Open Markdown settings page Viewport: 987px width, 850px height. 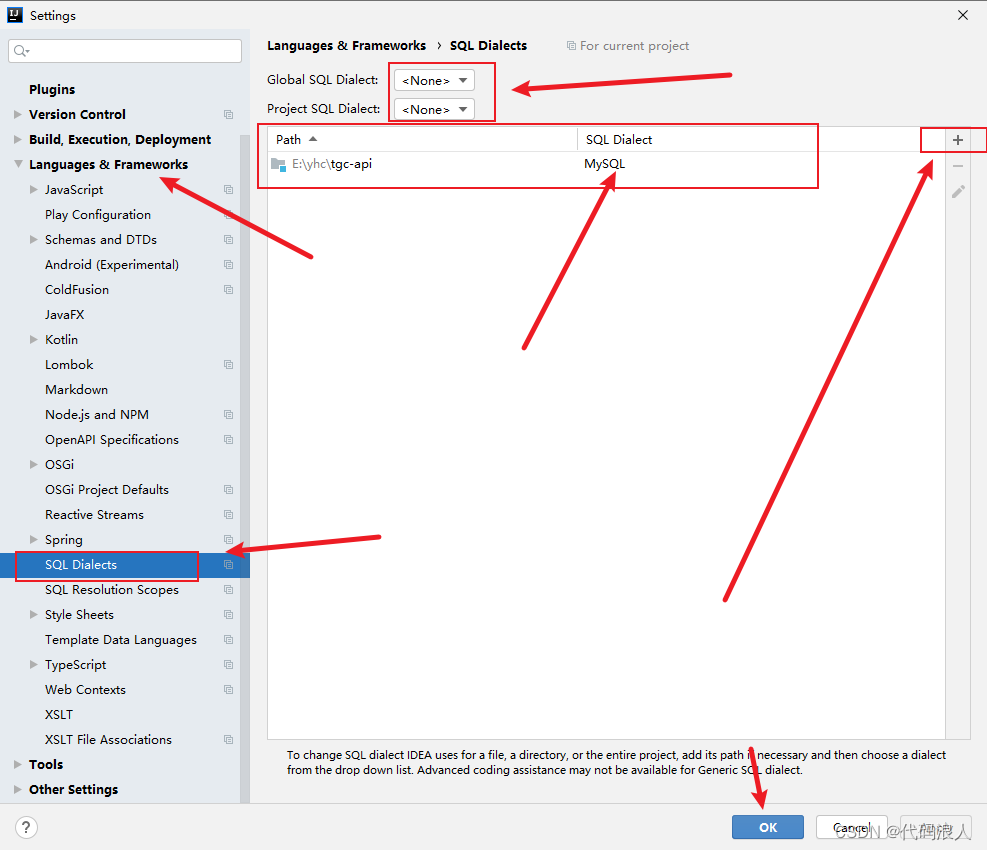coord(77,390)
